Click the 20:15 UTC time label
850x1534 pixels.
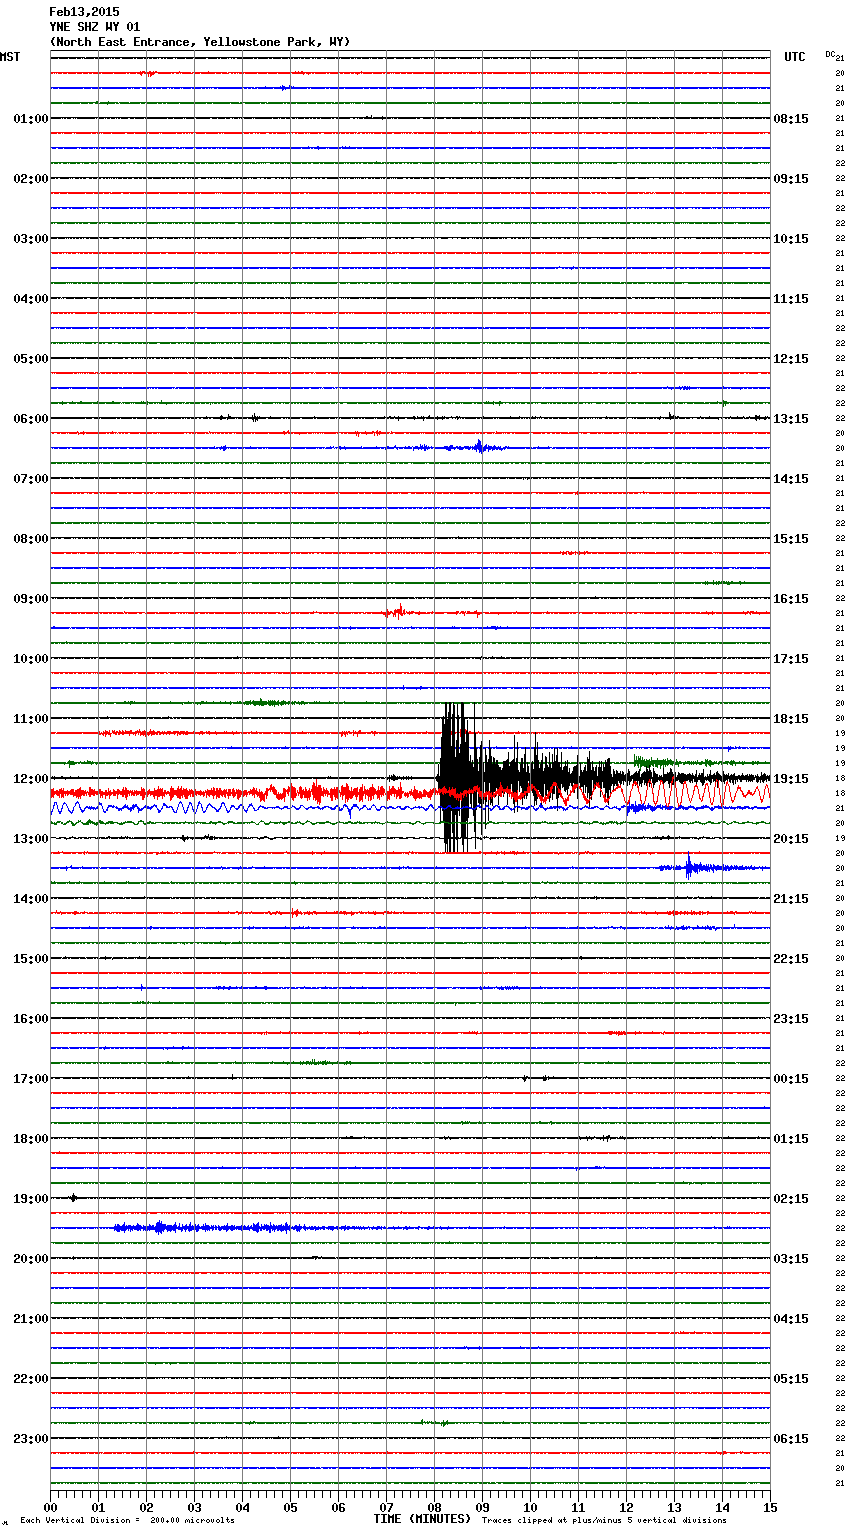(791, 839)
